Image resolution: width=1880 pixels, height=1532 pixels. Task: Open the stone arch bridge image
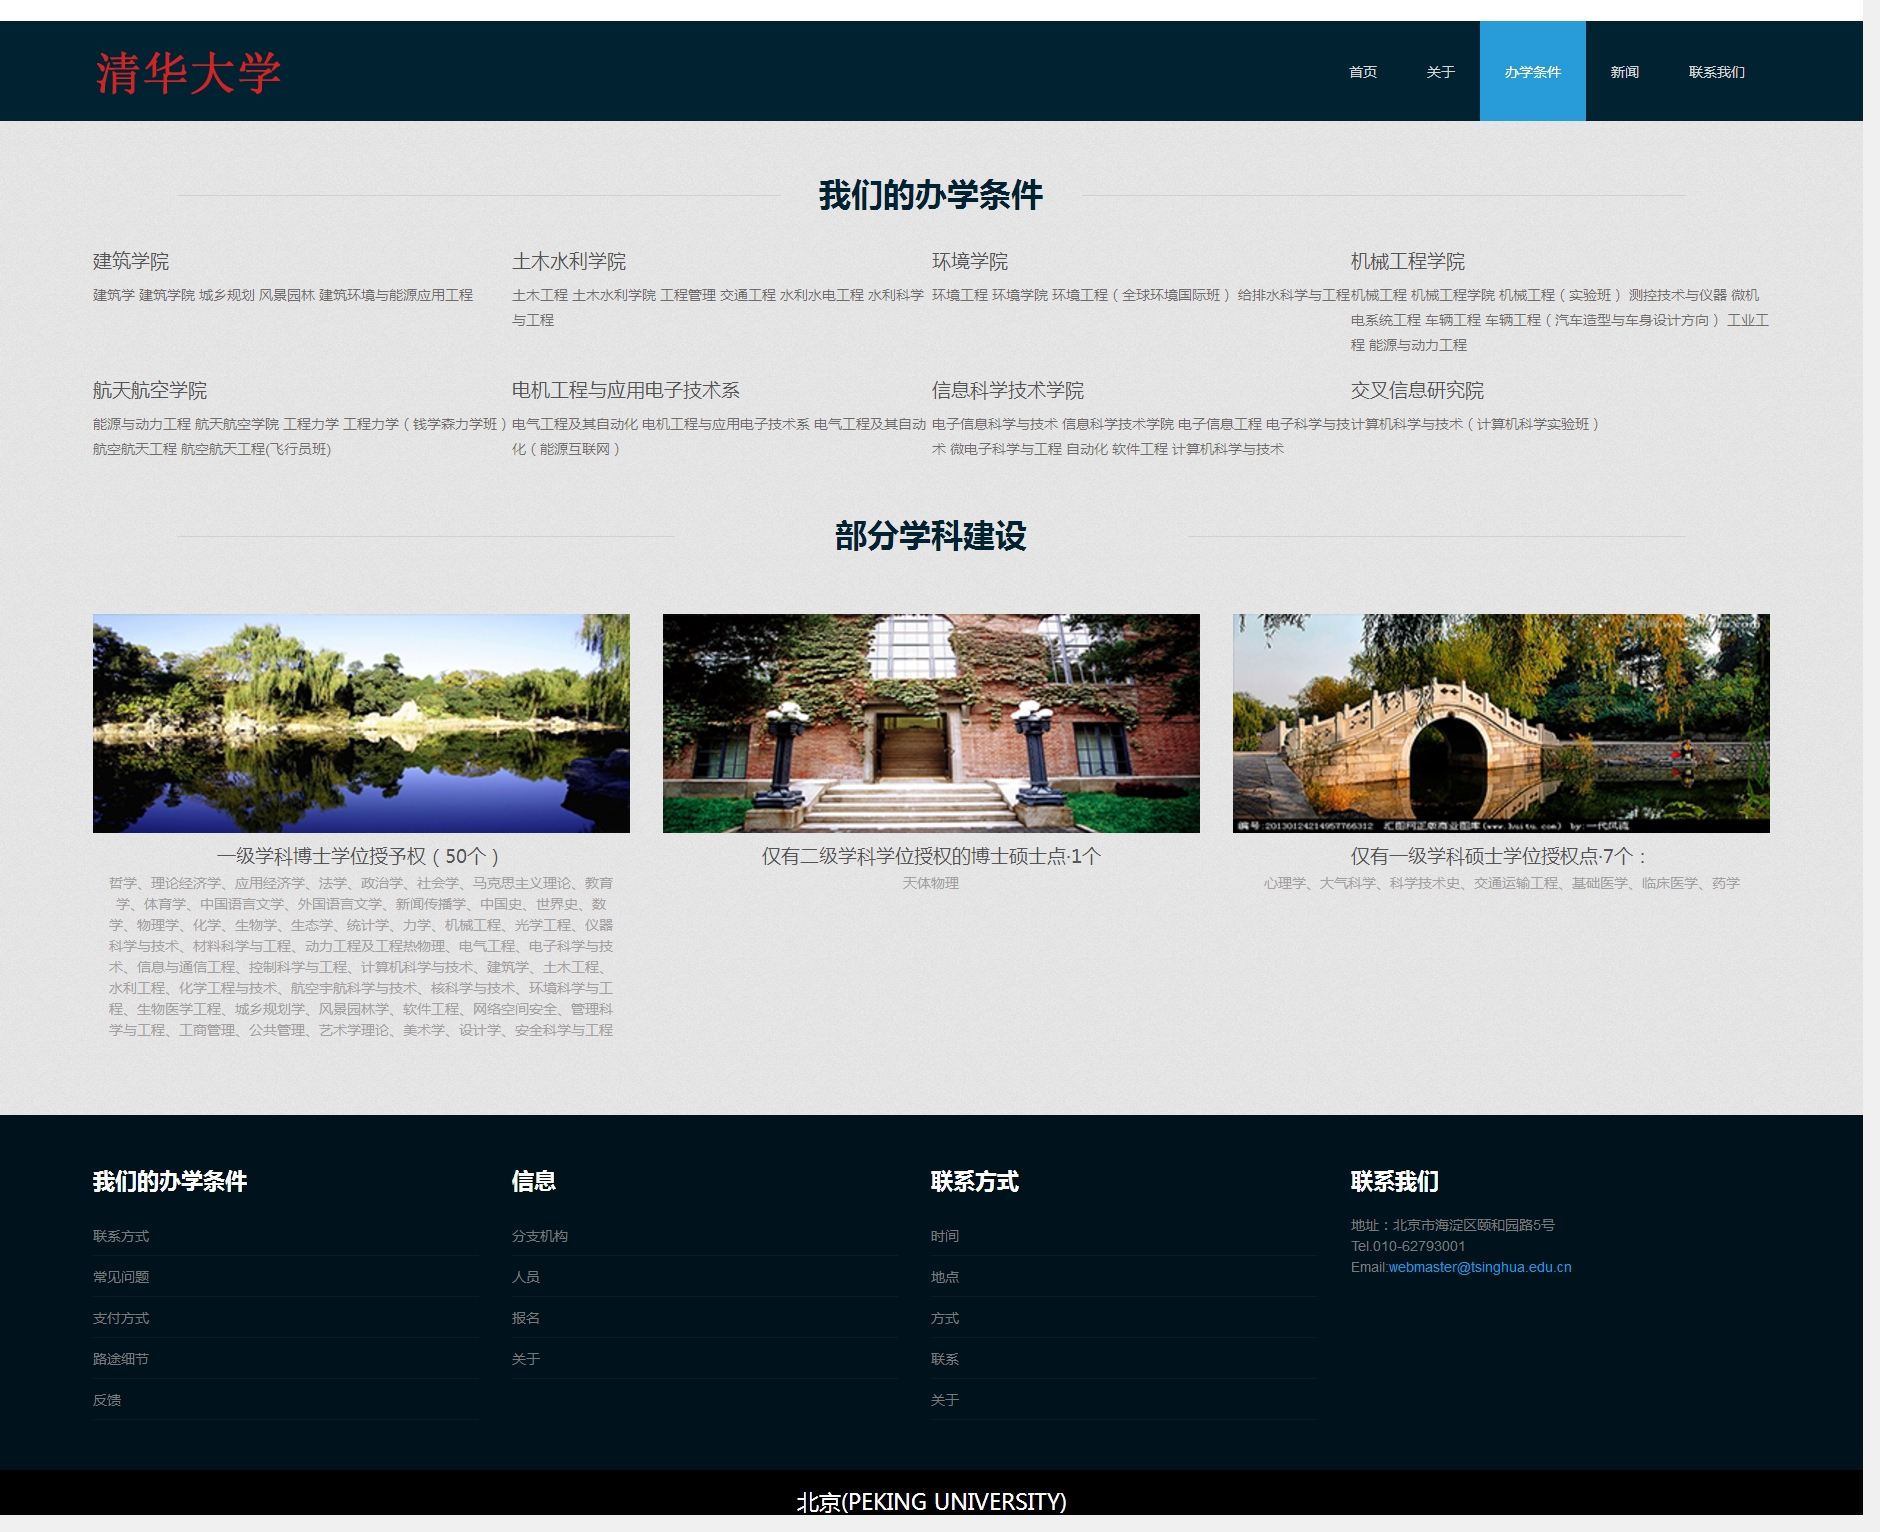click(x=1501, y=723)
